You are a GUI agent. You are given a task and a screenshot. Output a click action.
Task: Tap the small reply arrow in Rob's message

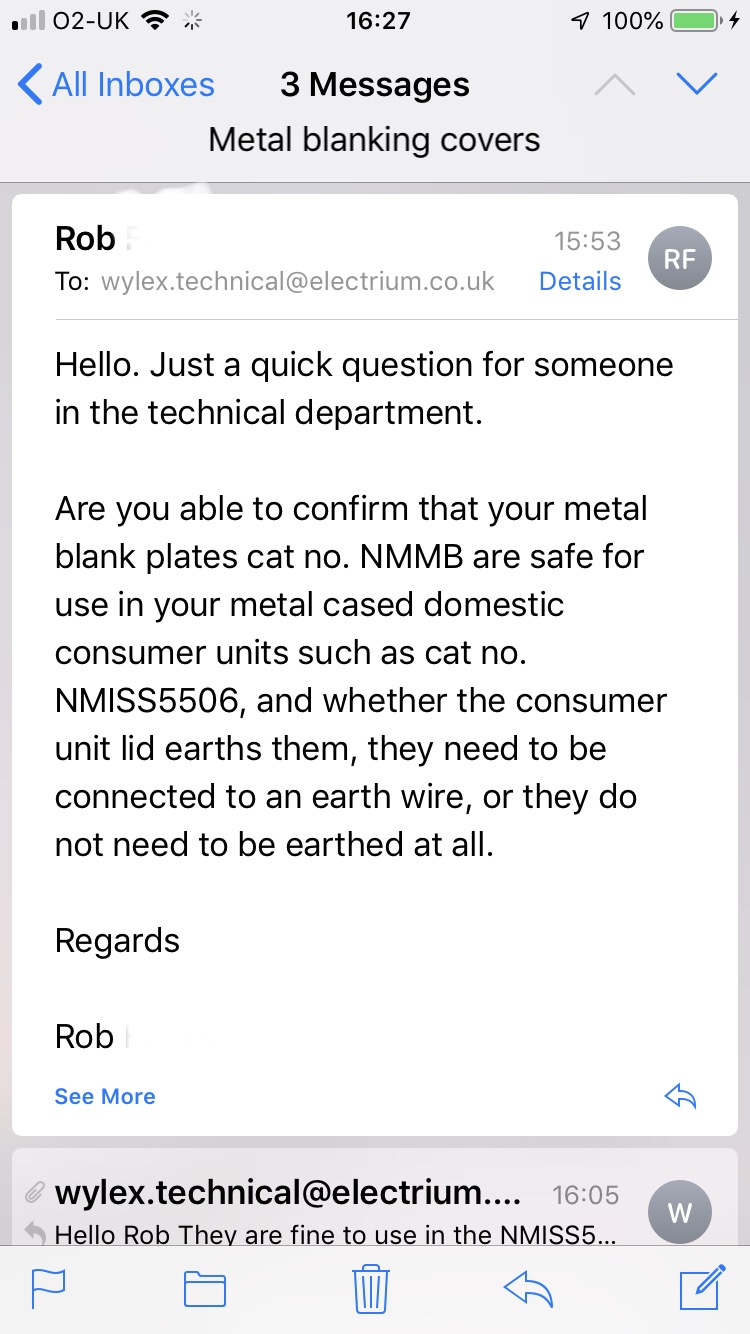(680, 1097)
